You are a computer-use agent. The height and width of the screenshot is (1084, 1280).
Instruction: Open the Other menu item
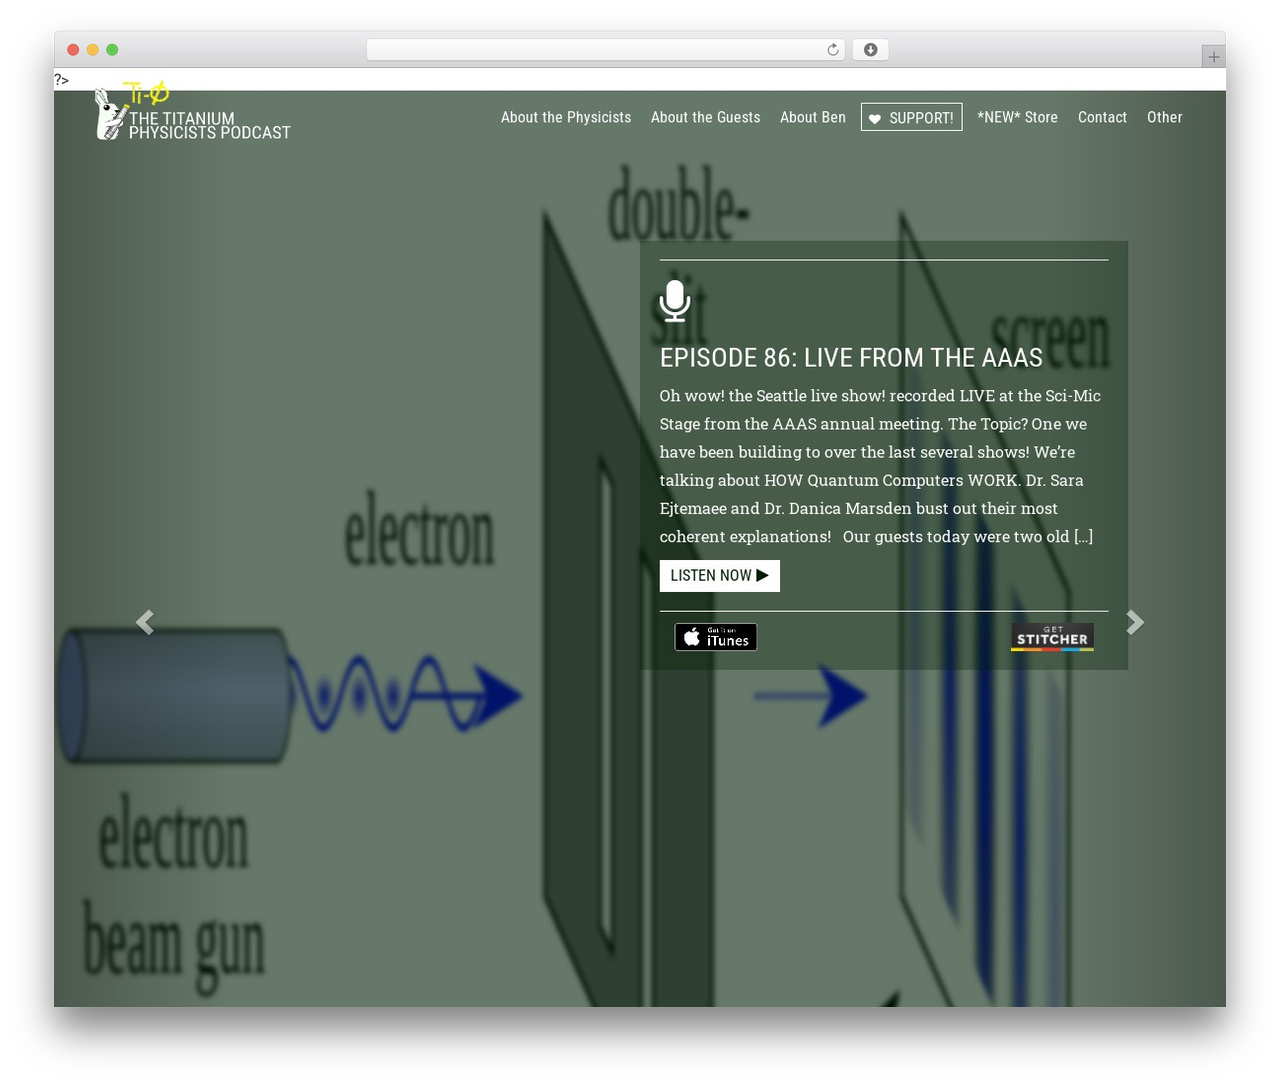click(1164, 117)
